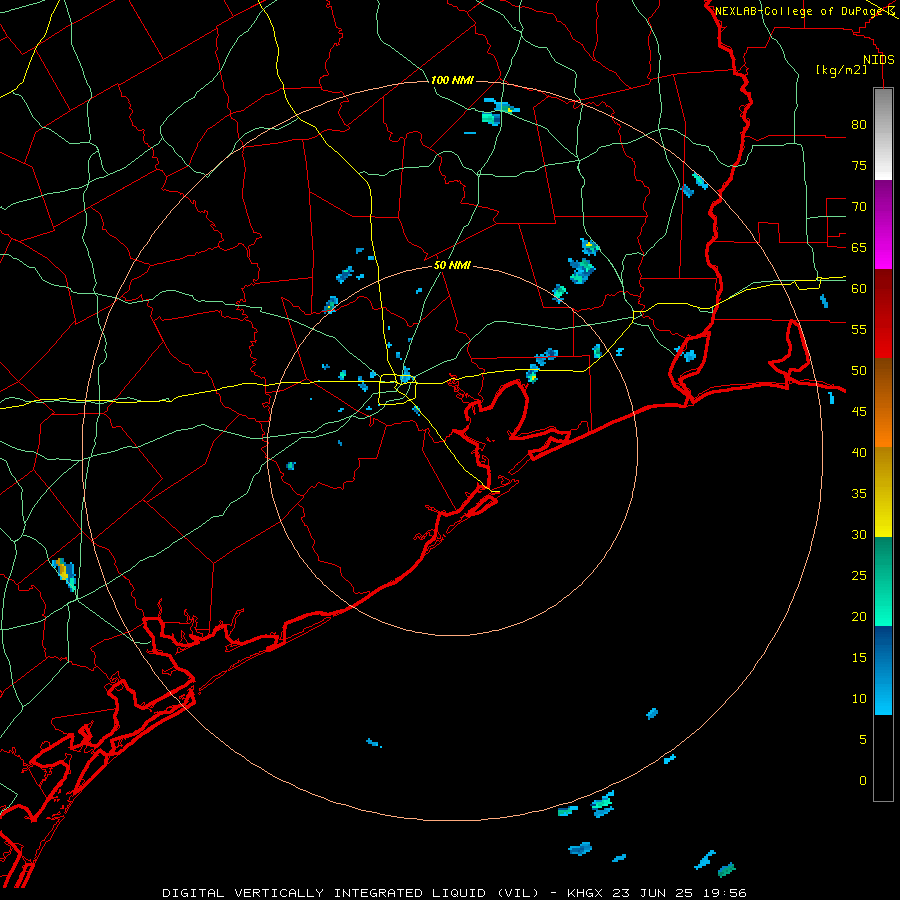Pick the orange-brown band of the VIL scale
900x900 pixels.
(x=883, y=402)
